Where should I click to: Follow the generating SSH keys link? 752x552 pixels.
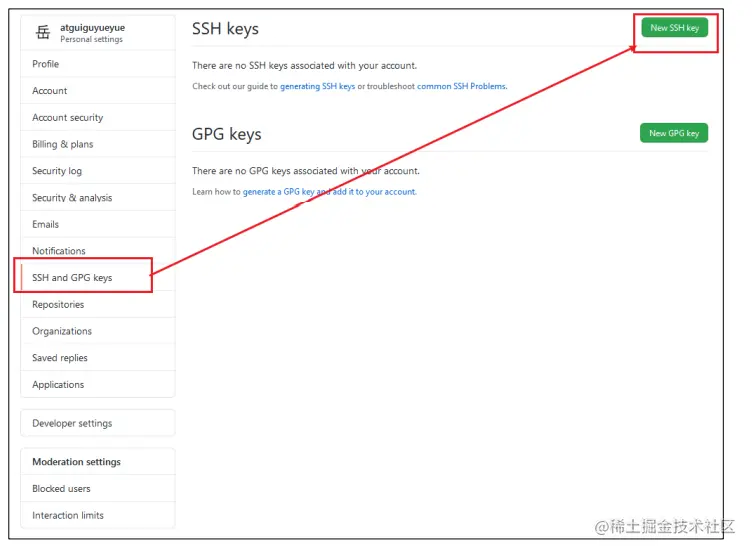tap(317, 86)
